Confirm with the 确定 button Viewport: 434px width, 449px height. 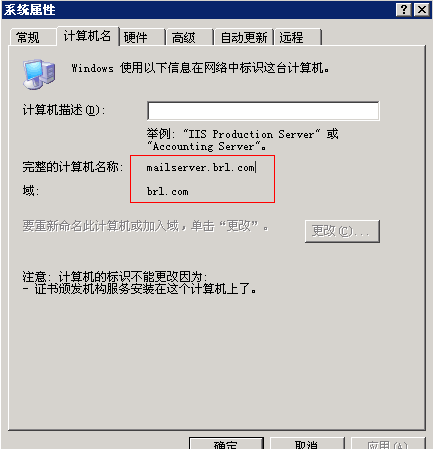pos(226,443)
